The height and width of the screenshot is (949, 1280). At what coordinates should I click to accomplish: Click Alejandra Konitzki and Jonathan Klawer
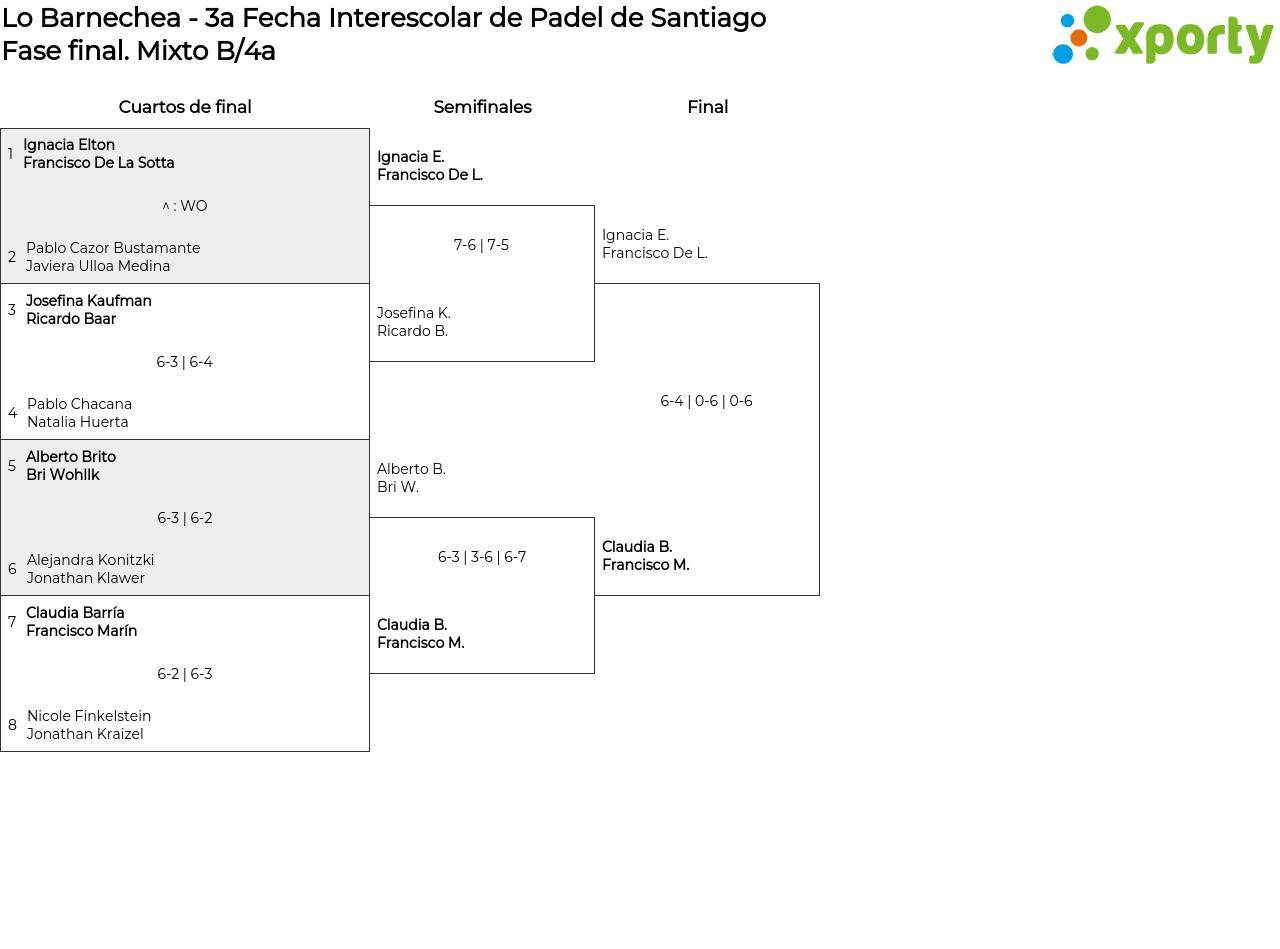click(90, 569)
